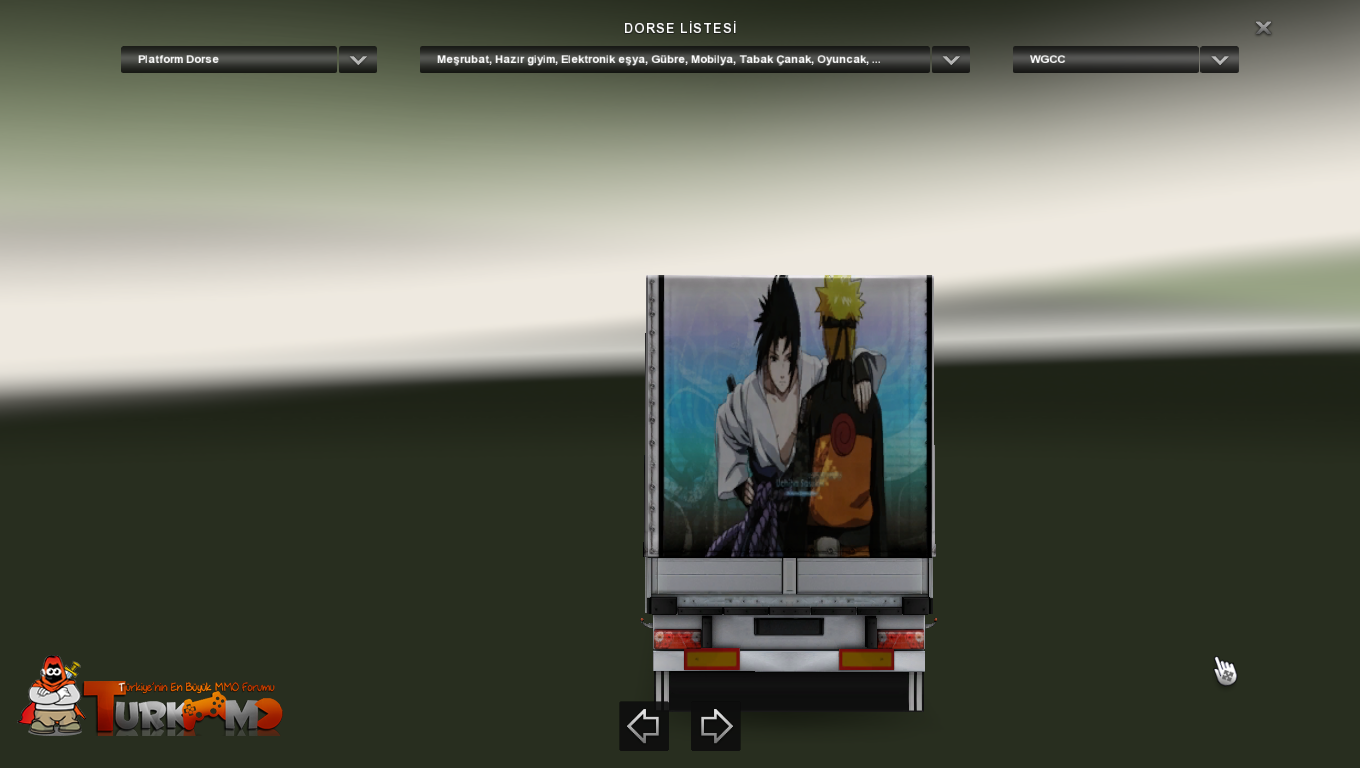Open the cargo list dropdown starting with Meşrubat
The image size is (1360, 768).
pyautogui.click(x=675, y=59)
